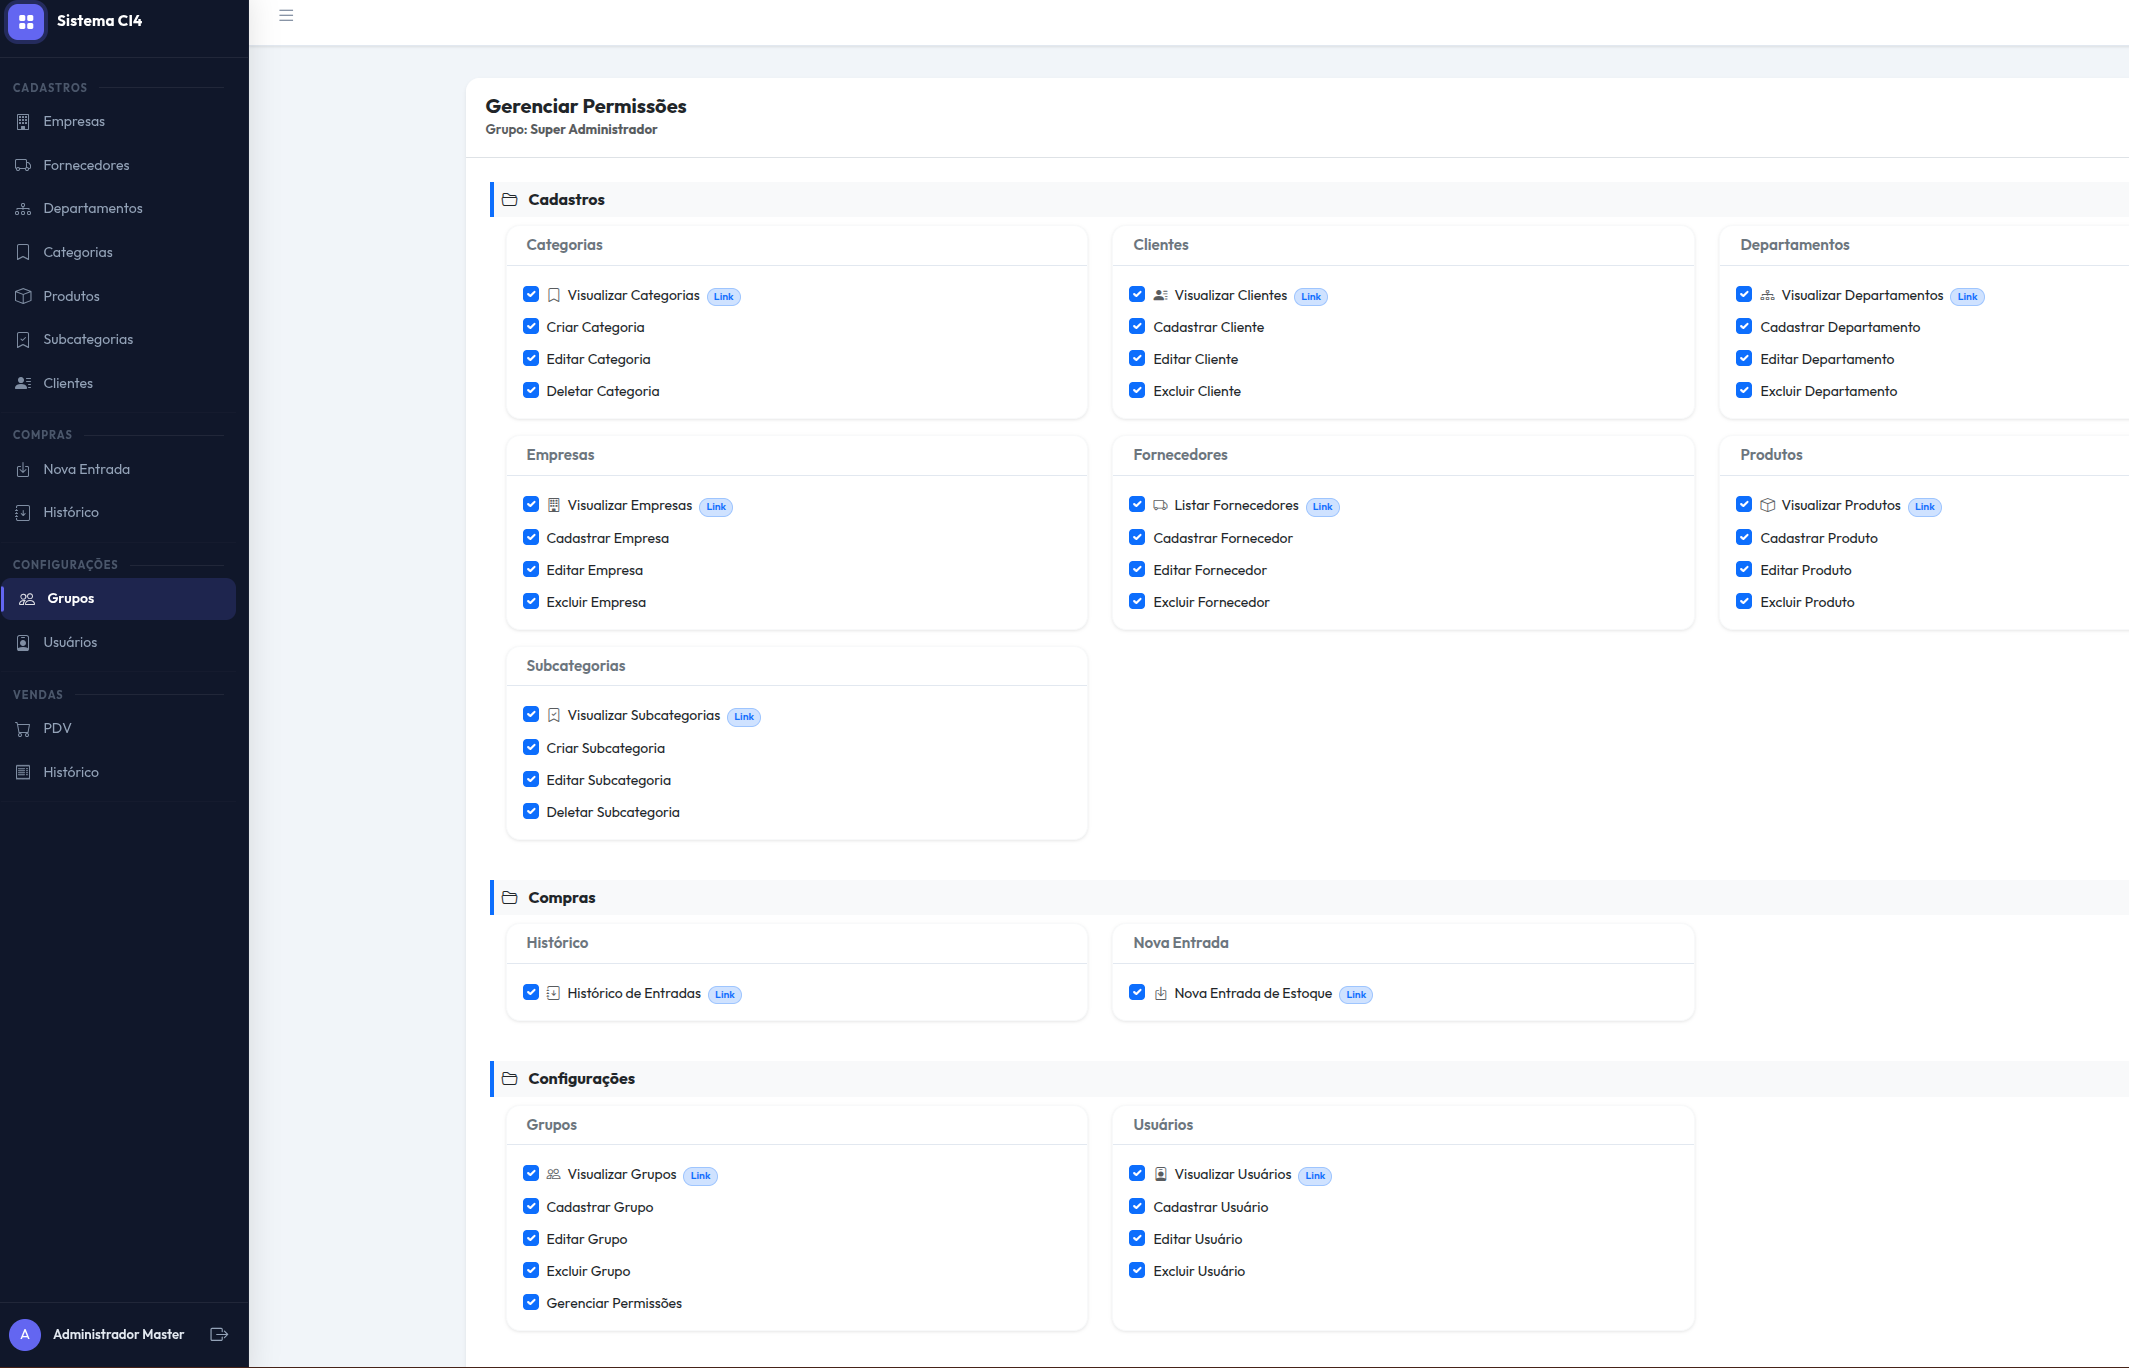The width and height of the screenshot is (2129, 1368).
Task: Uncheck the Excluir Fornecedor permission checkbox
Action: point(1137,602)
